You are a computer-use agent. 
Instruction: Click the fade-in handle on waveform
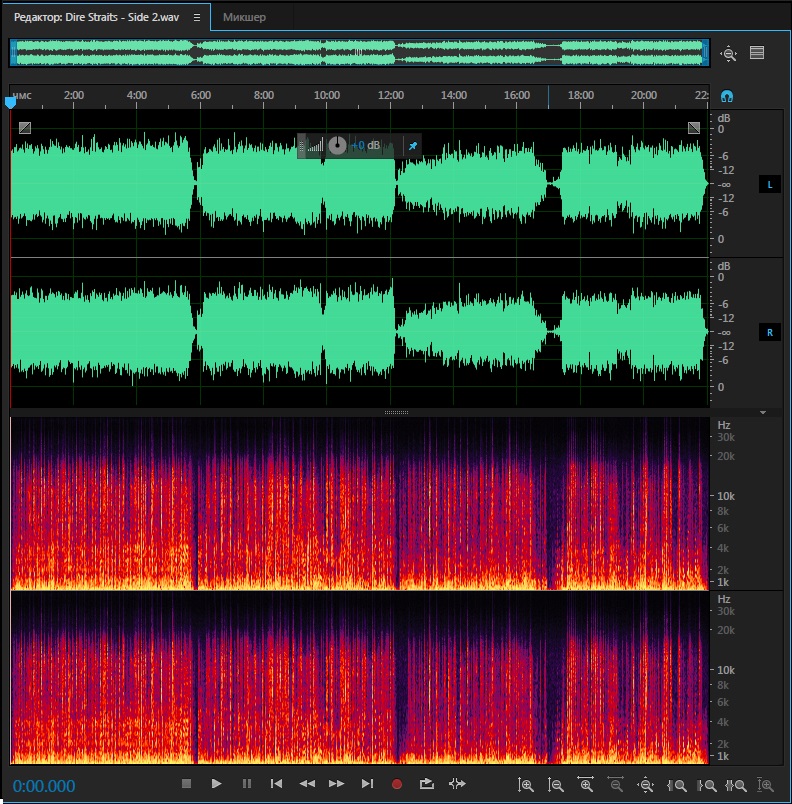tap(25, 127)
